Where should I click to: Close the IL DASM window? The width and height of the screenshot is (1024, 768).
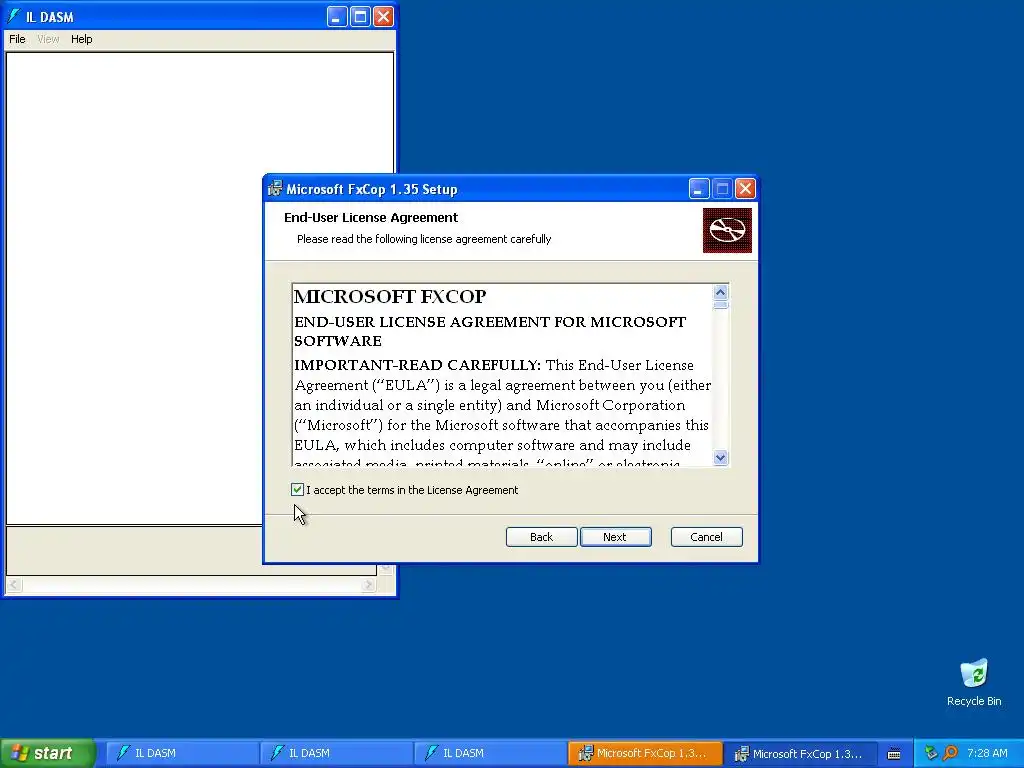coord(383,16)
